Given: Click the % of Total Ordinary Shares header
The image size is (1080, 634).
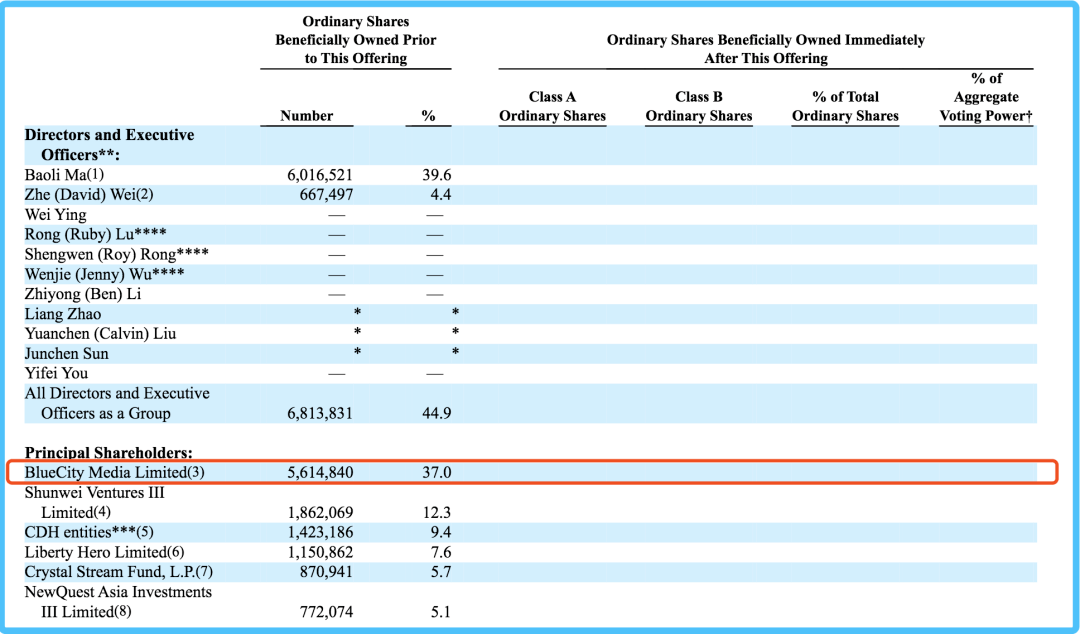Looking at the screenshot, I should (845, 106).
